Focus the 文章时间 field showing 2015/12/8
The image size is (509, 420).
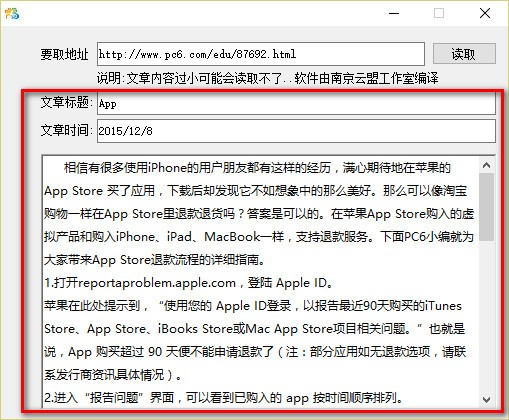[296, 131]
